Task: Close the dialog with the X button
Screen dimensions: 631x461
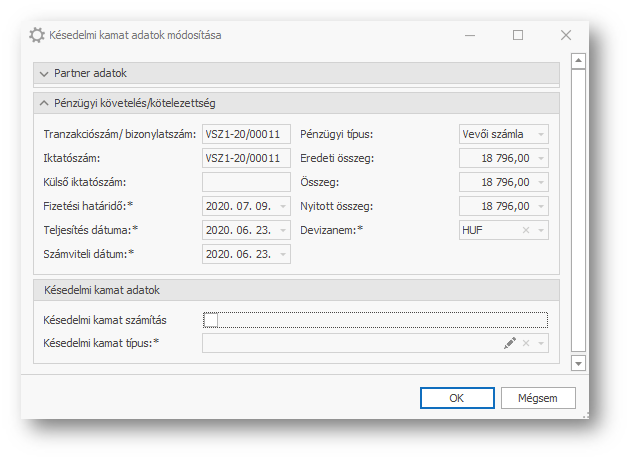Action: 566,35
